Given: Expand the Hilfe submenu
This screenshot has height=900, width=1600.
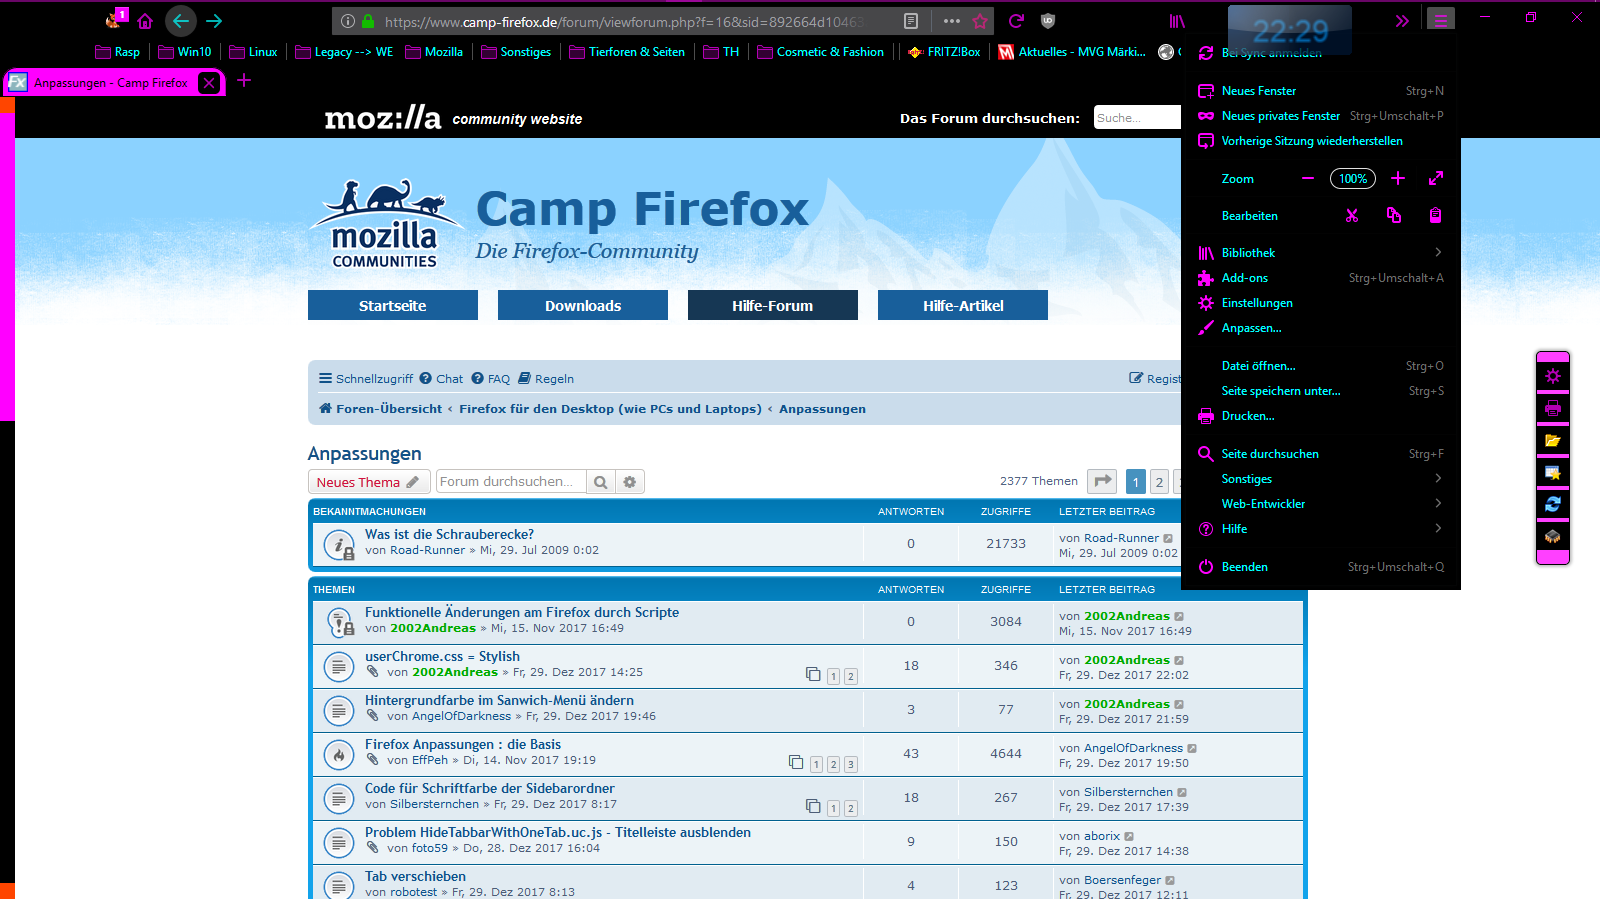Looking at the screenshot, I should click(1321, 529).
